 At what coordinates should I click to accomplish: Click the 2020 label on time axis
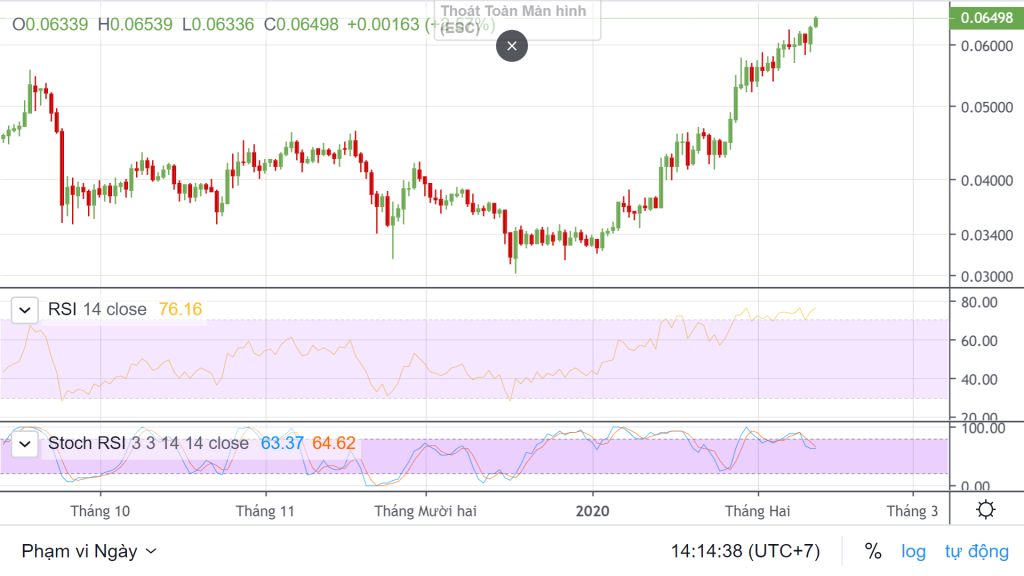(x=592, y=511)
